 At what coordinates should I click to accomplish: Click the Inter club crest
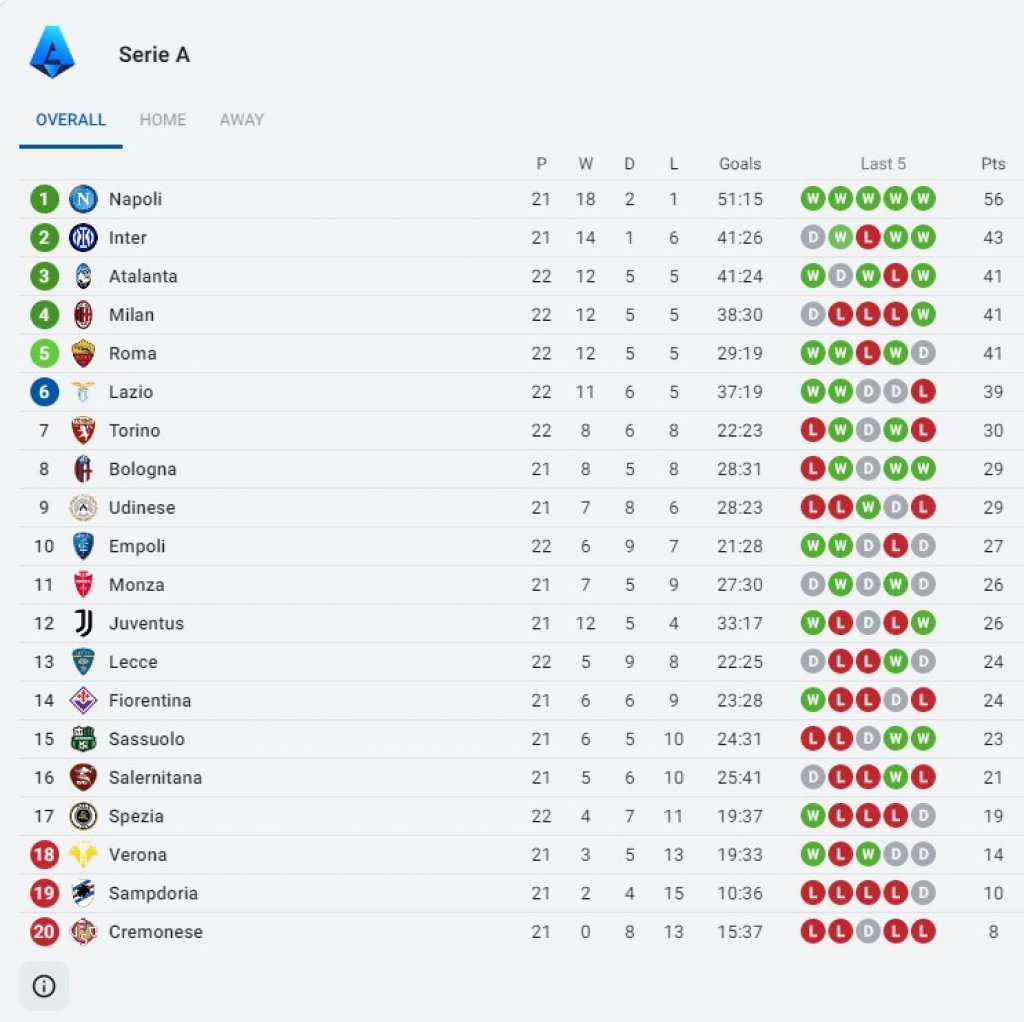click(83, 238)
